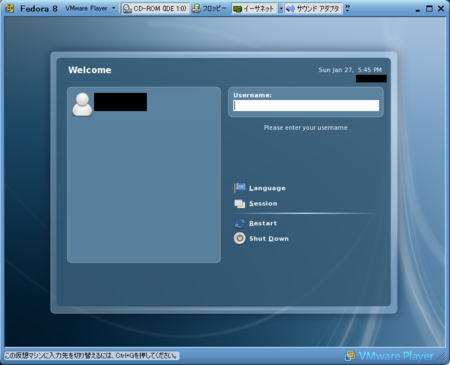Choose the Restart option
Screen dimensions: 450x365
[263, 223]
